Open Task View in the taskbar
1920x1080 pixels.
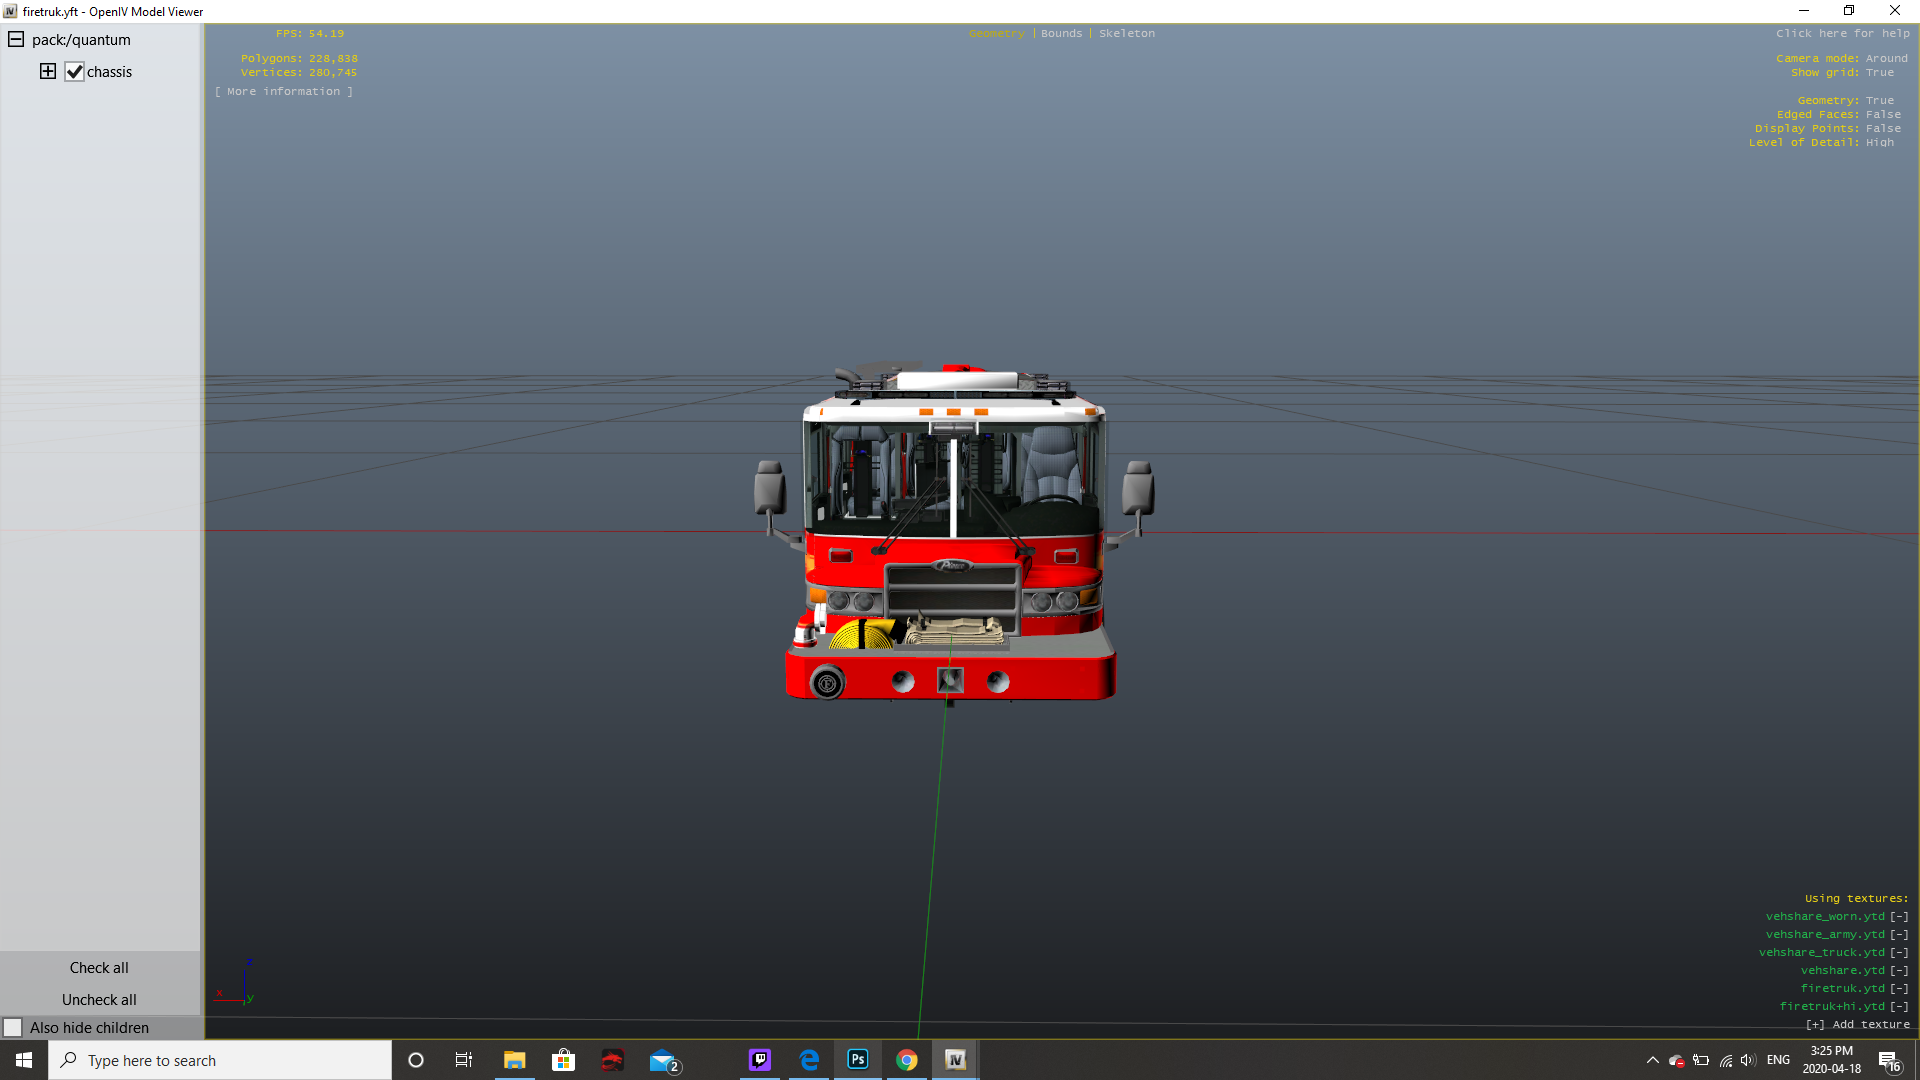pos(464,1060)
